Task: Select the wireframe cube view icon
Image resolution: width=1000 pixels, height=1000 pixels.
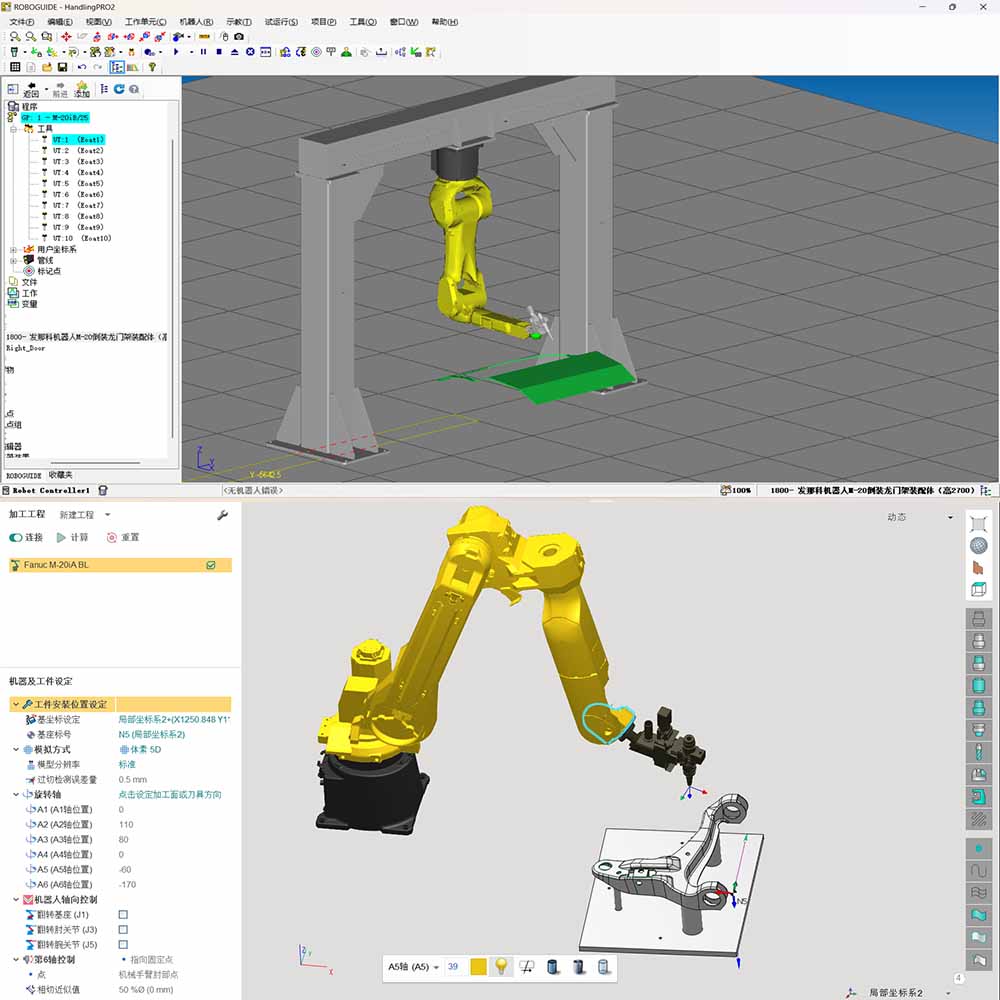Action: (x=979, y=590)
